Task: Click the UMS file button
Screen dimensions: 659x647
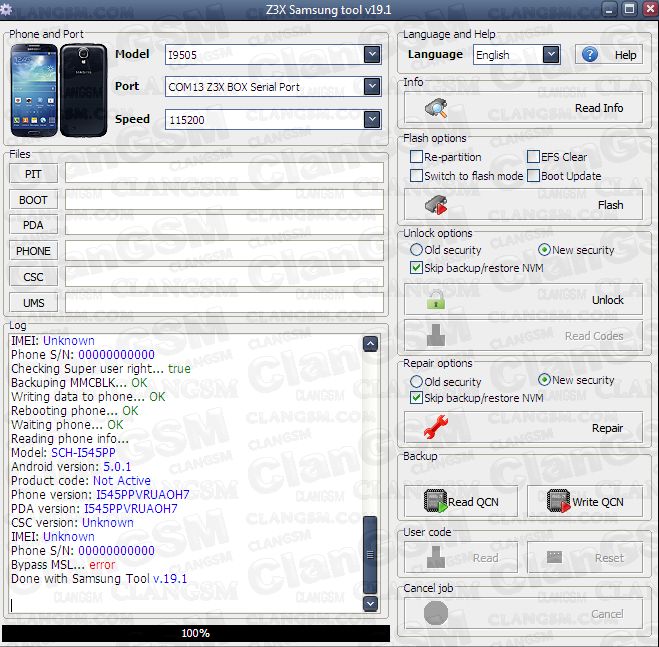Action: 33,303
